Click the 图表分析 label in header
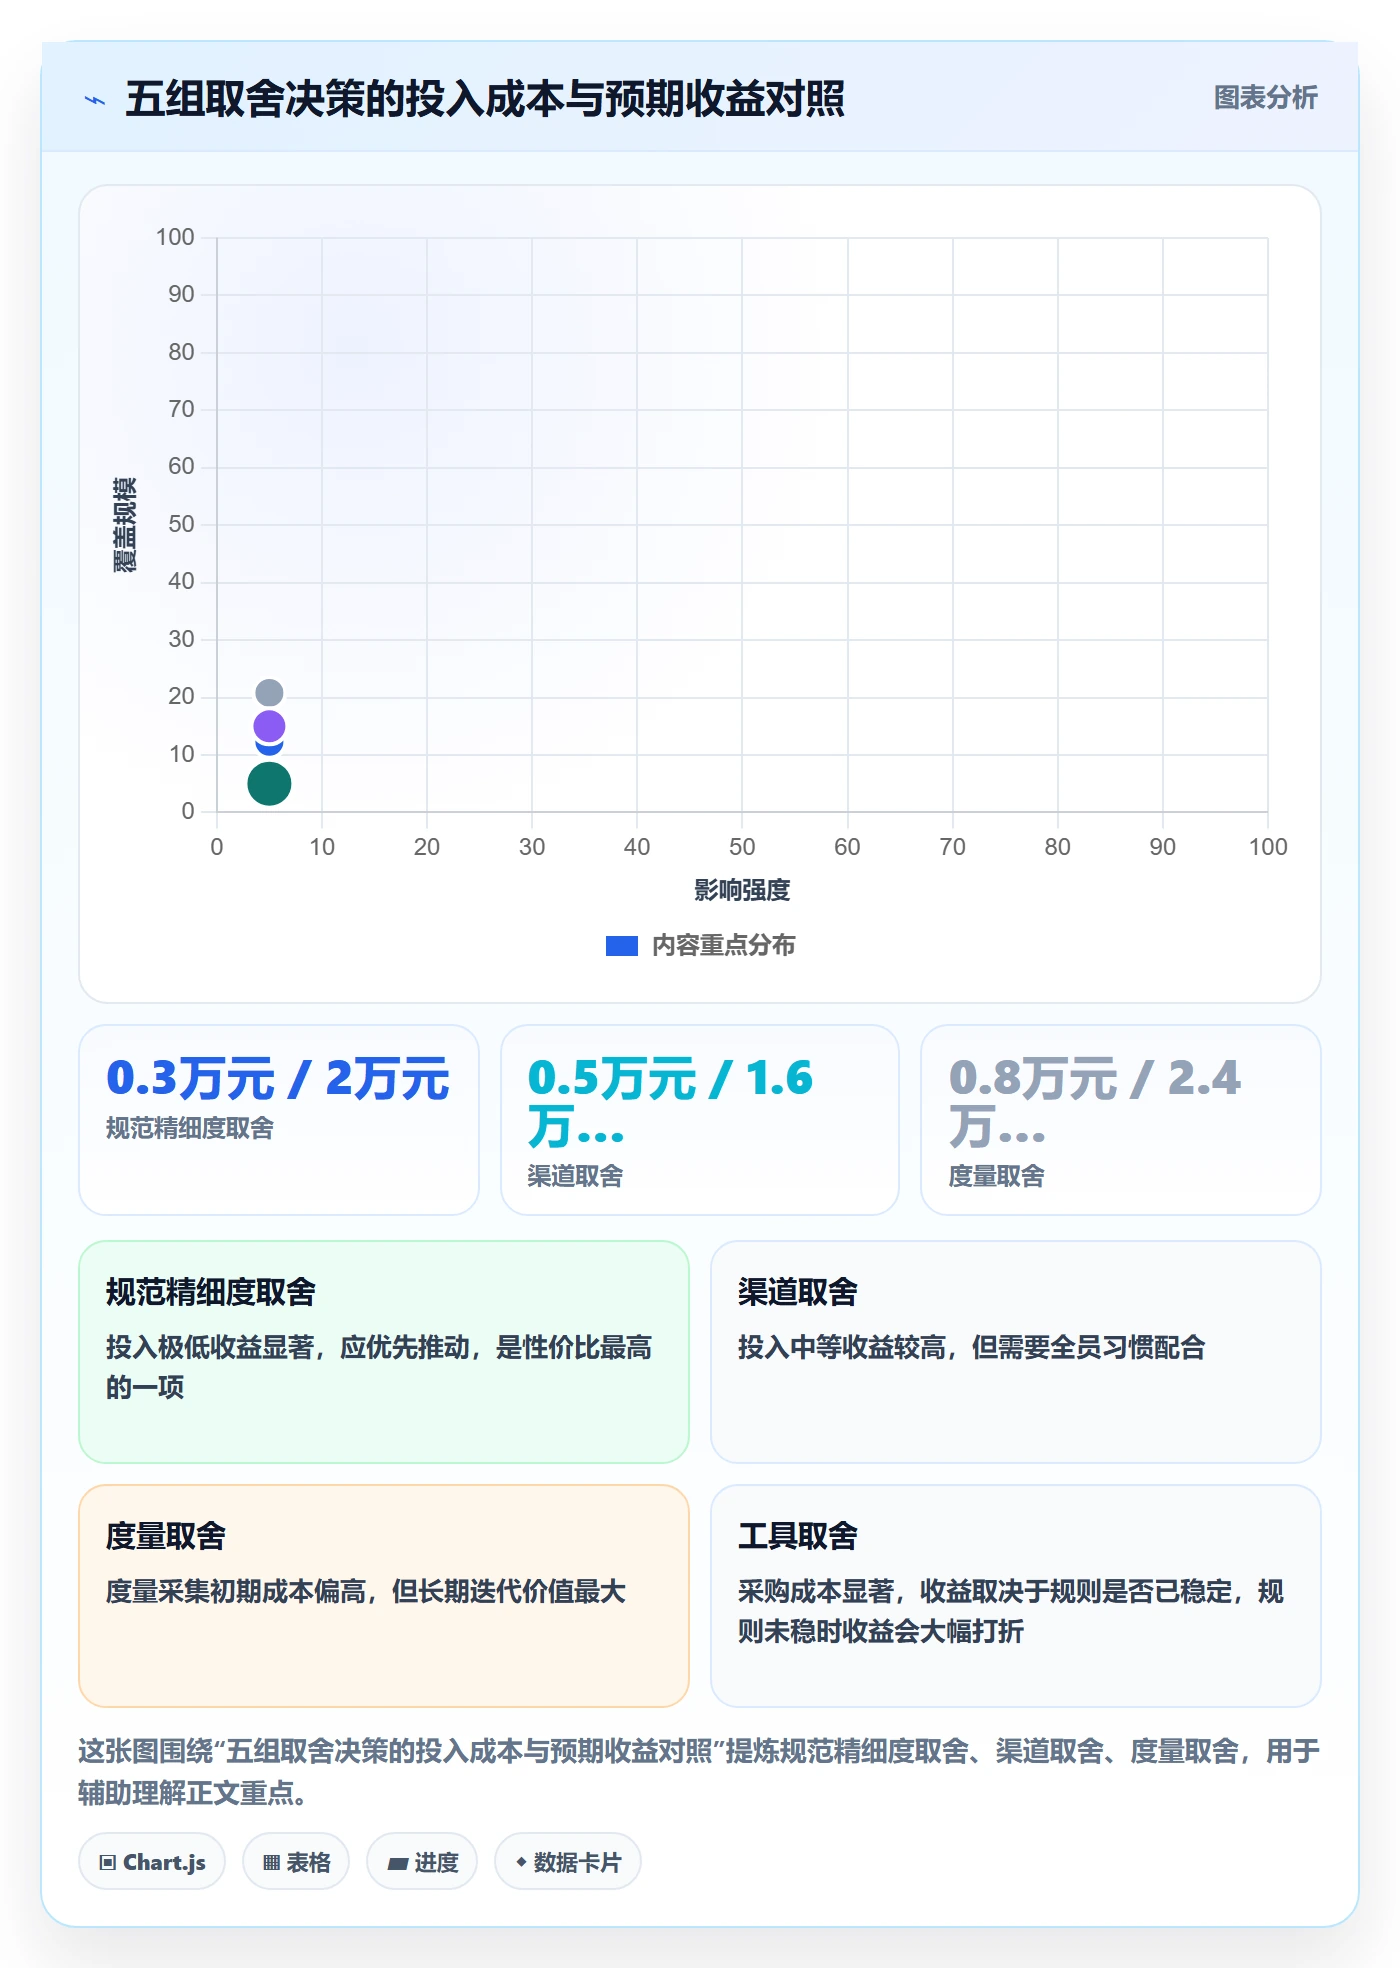Screen dimensions: 1400x1968 pyautogui.click(x=1265, y=98)
